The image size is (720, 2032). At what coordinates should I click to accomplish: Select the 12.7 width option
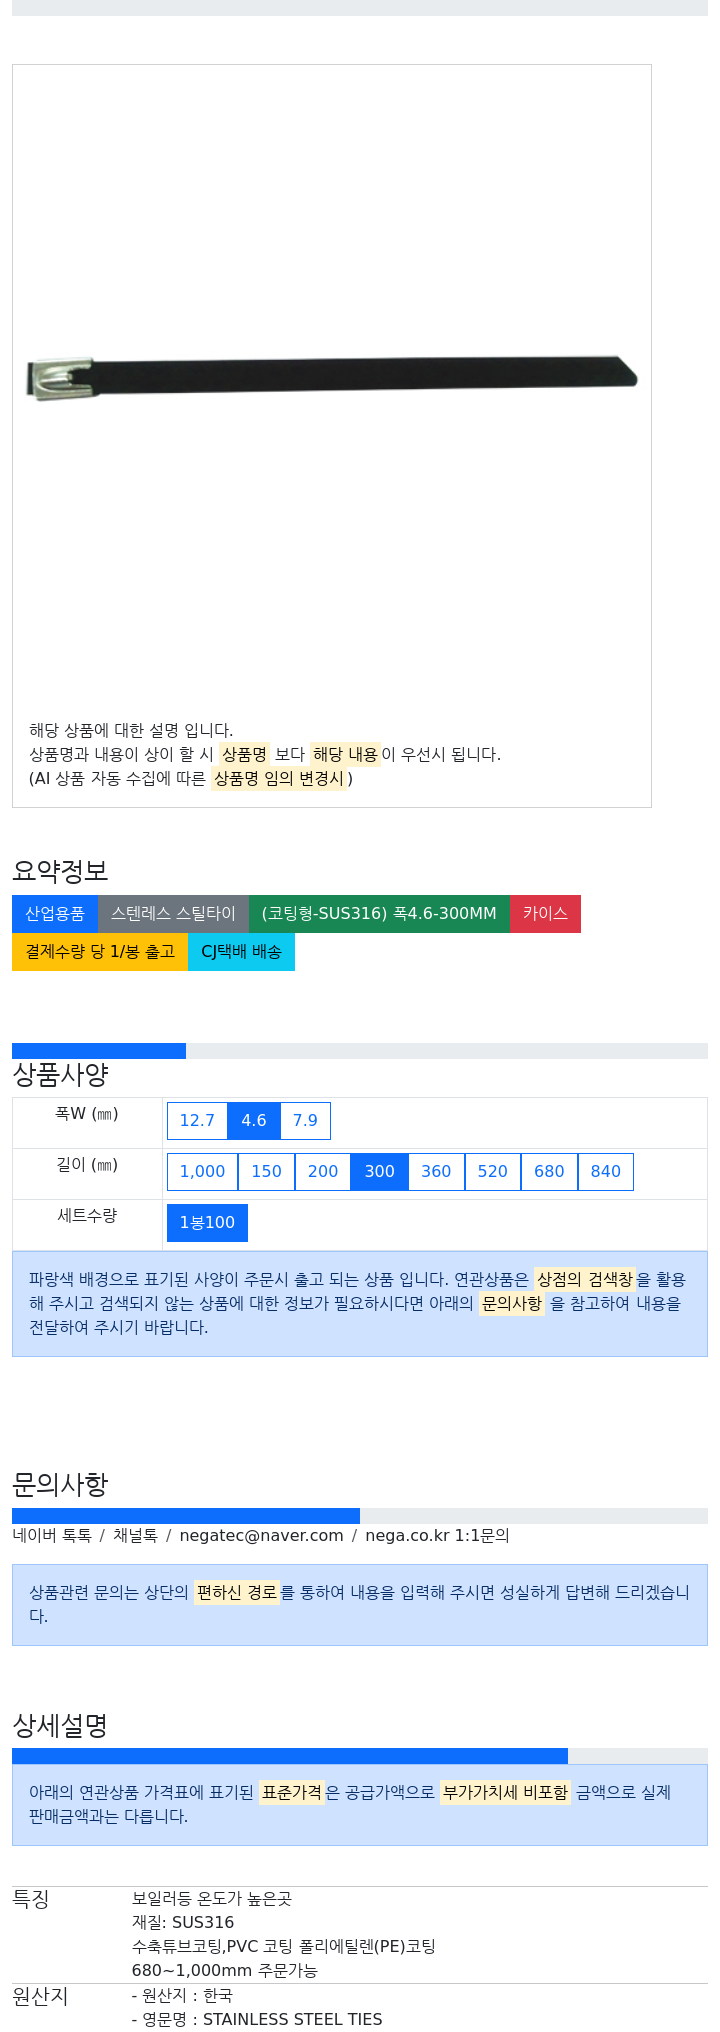[197, 1121]
